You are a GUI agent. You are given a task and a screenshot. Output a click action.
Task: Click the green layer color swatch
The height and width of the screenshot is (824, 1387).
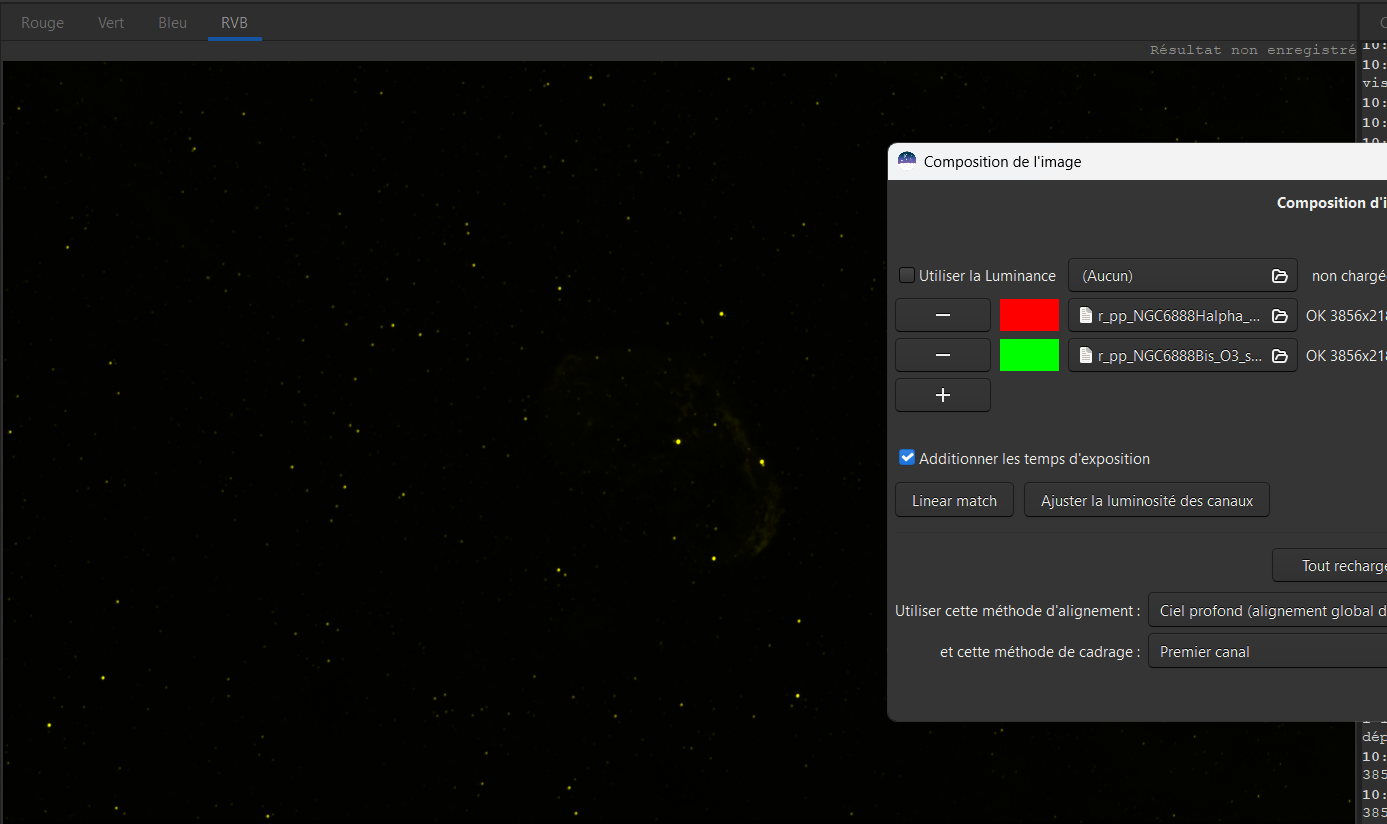point(1029,355)
